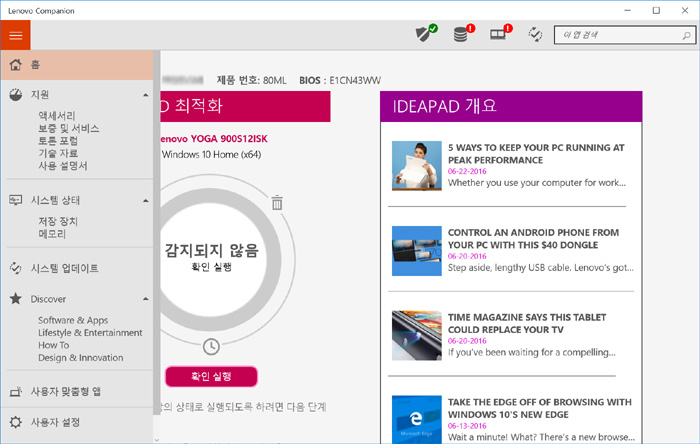This screenshot has width=700, height=444.
Task: Collapse the hamburger navigation menu
Action: click(x=16, y=35)
